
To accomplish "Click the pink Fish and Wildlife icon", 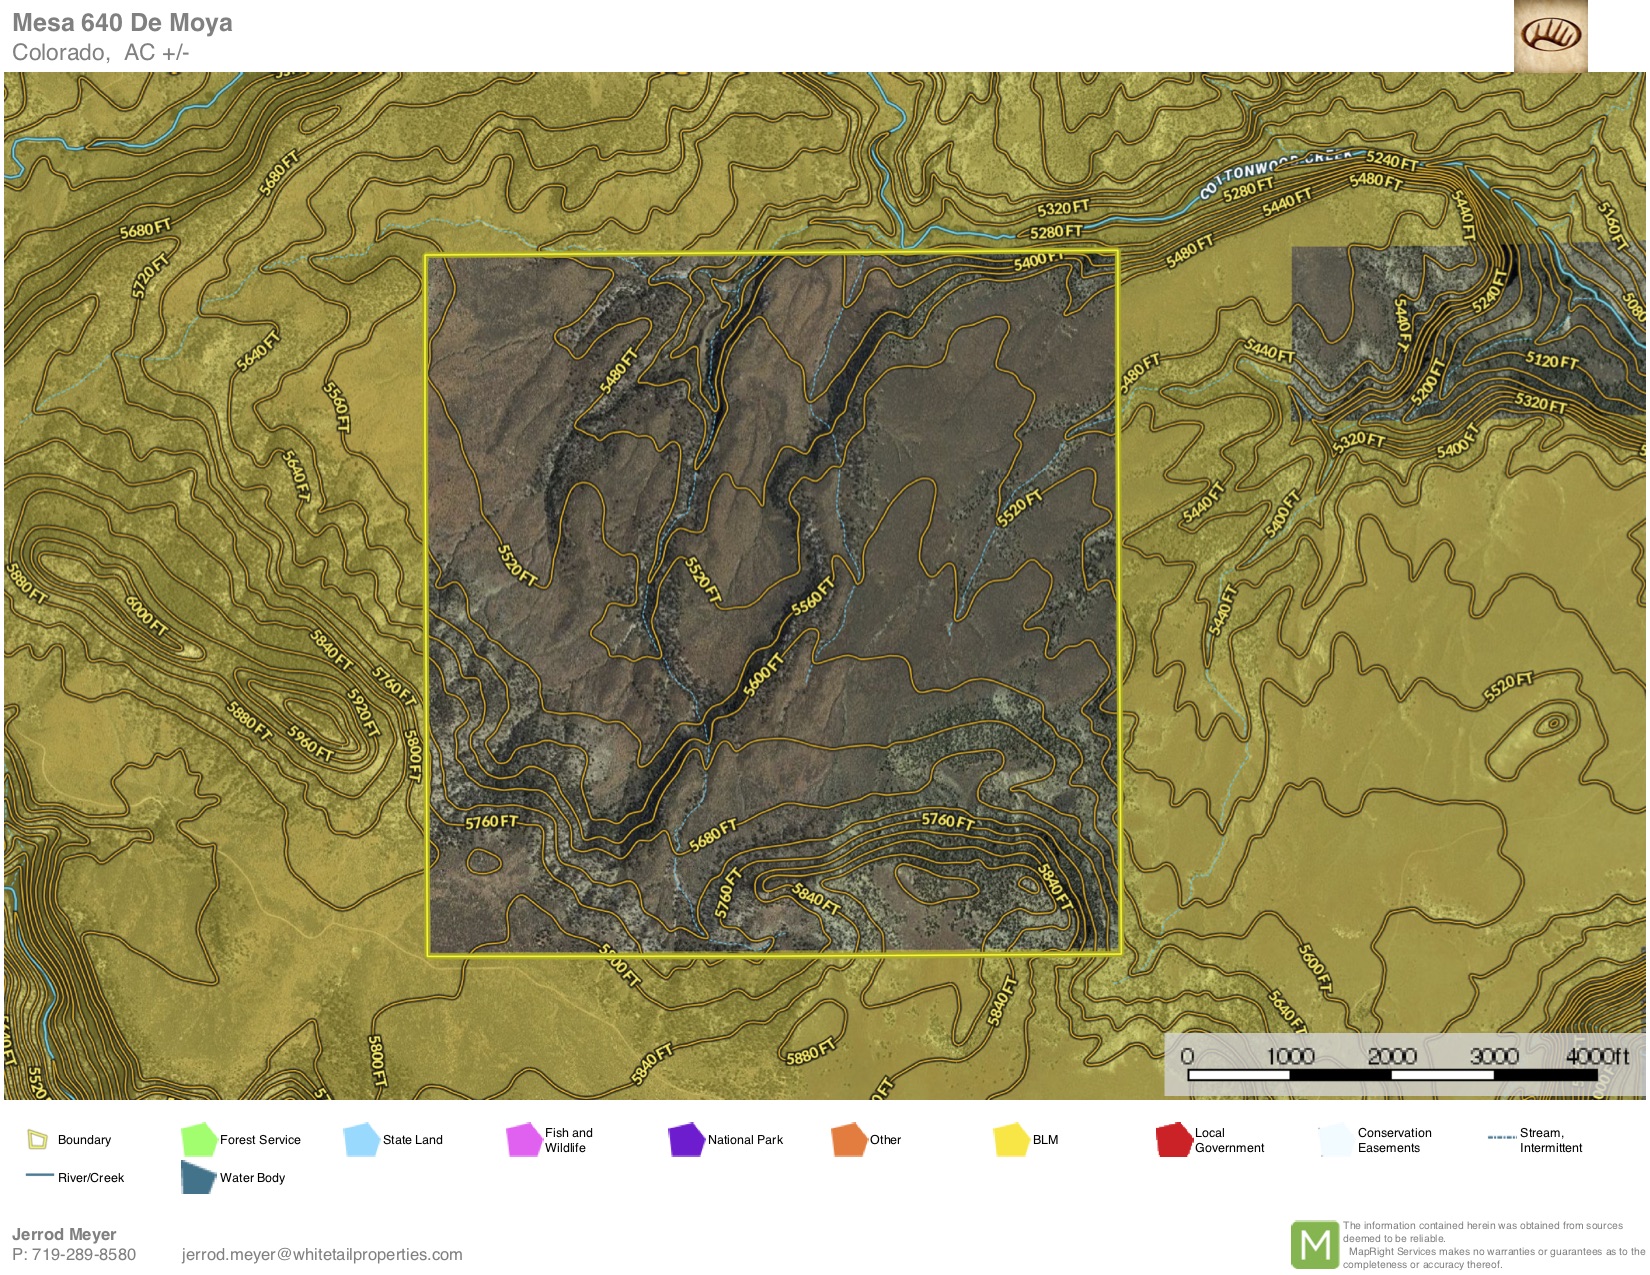I will [523, 1140].
